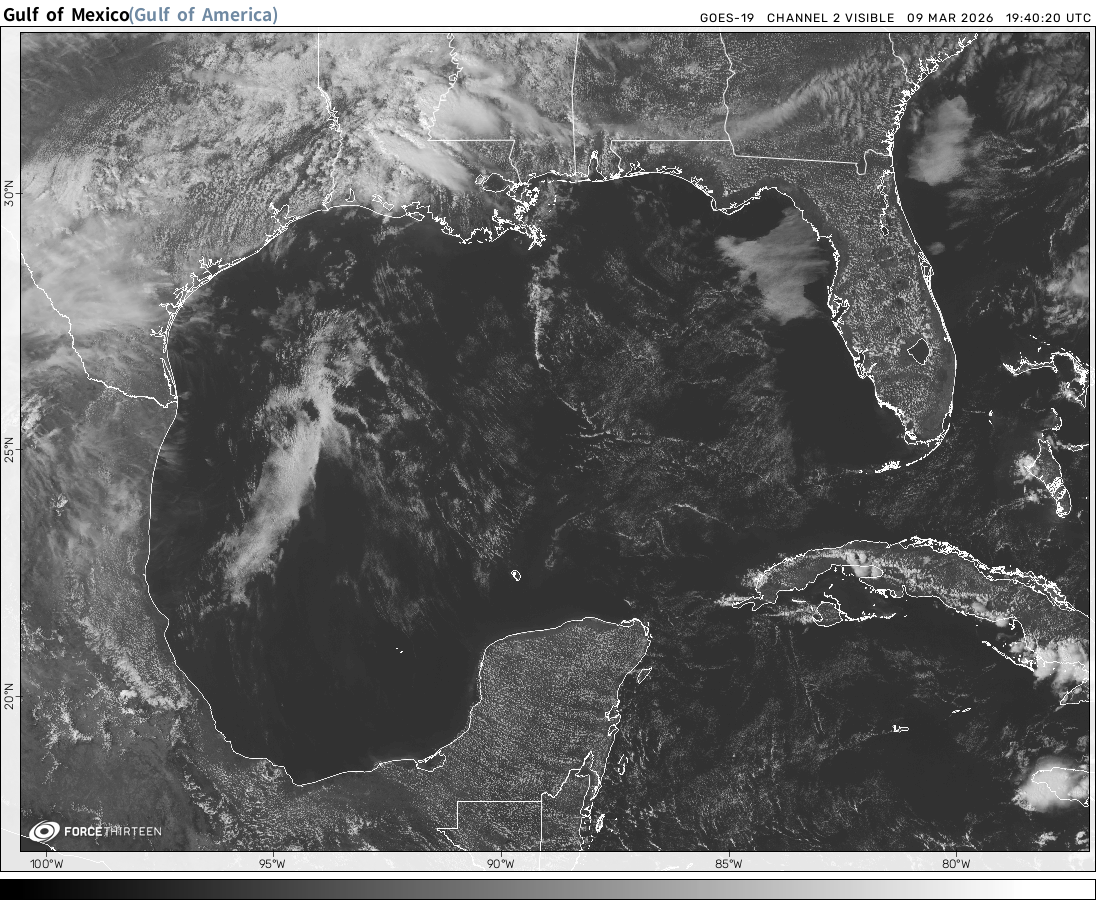This screenshot has width=1096, height=900.
Task: Click the 95°W longitude label
Action: pyautogui.click(x=272, y=864)
